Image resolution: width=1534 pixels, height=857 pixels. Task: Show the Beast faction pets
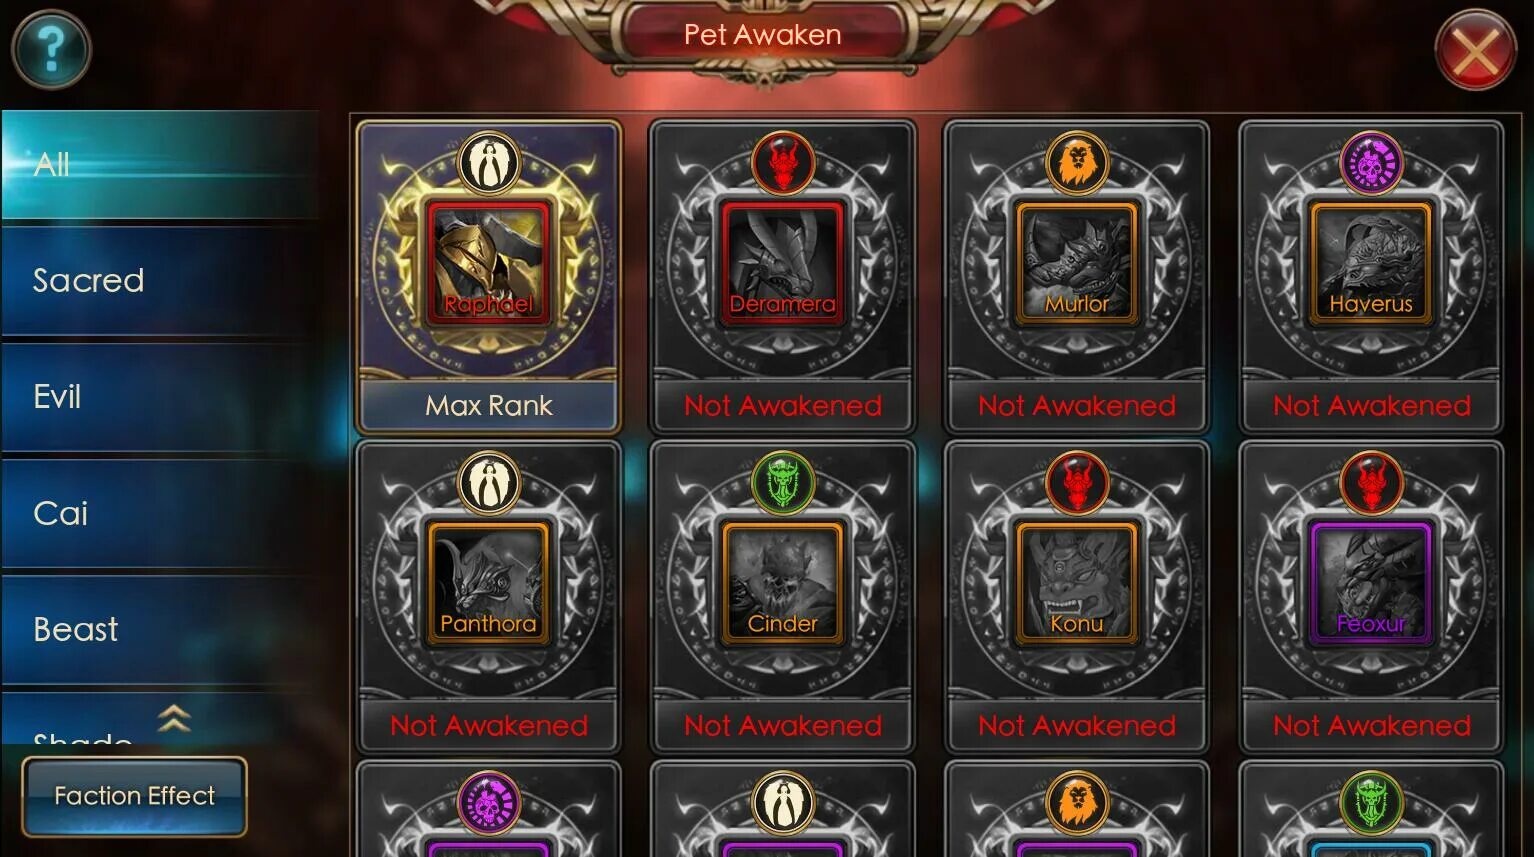click(x=160, y=630)
